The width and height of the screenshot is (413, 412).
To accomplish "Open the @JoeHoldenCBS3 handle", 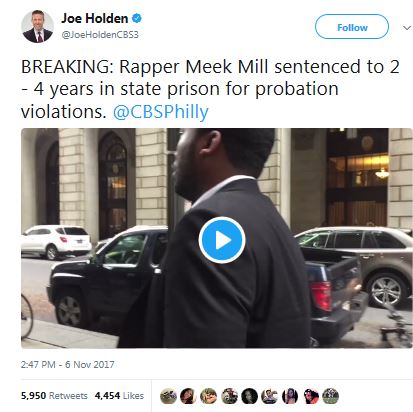I will pos(100,35).
